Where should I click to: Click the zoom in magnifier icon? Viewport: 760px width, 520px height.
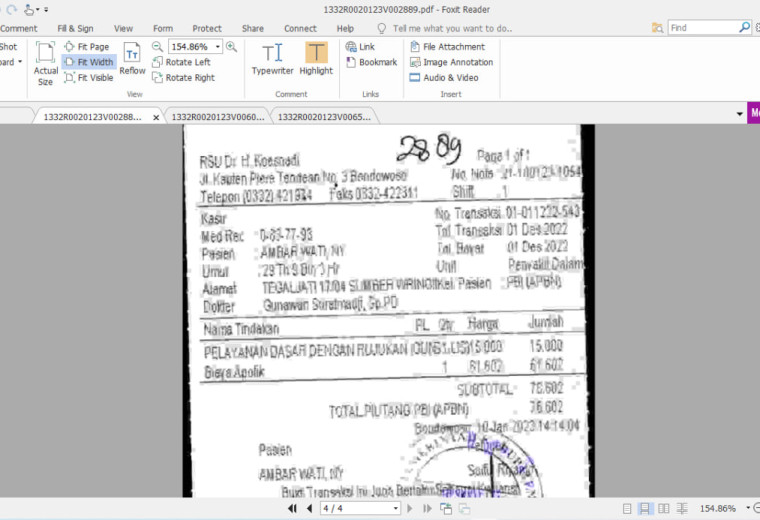[x=232, y=47]
